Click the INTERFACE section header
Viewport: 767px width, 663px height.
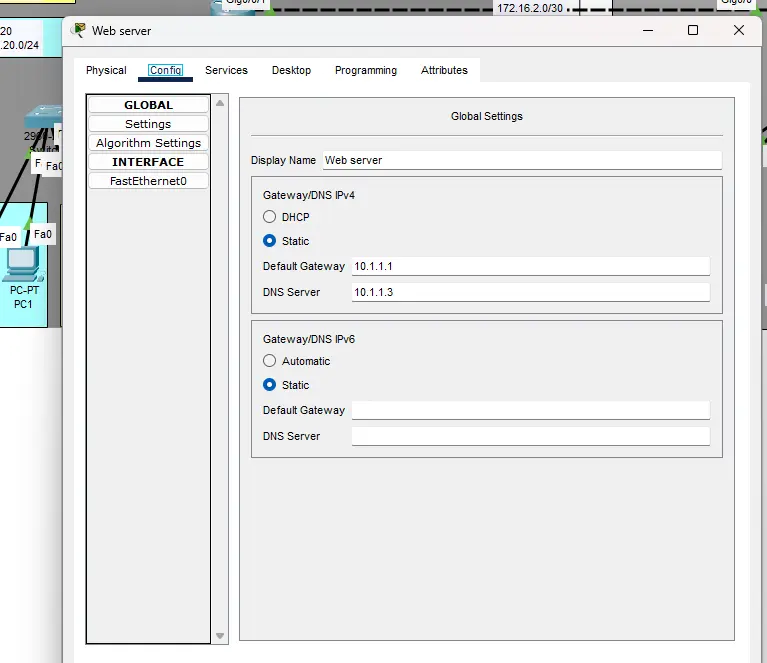(x=148, y=162)
